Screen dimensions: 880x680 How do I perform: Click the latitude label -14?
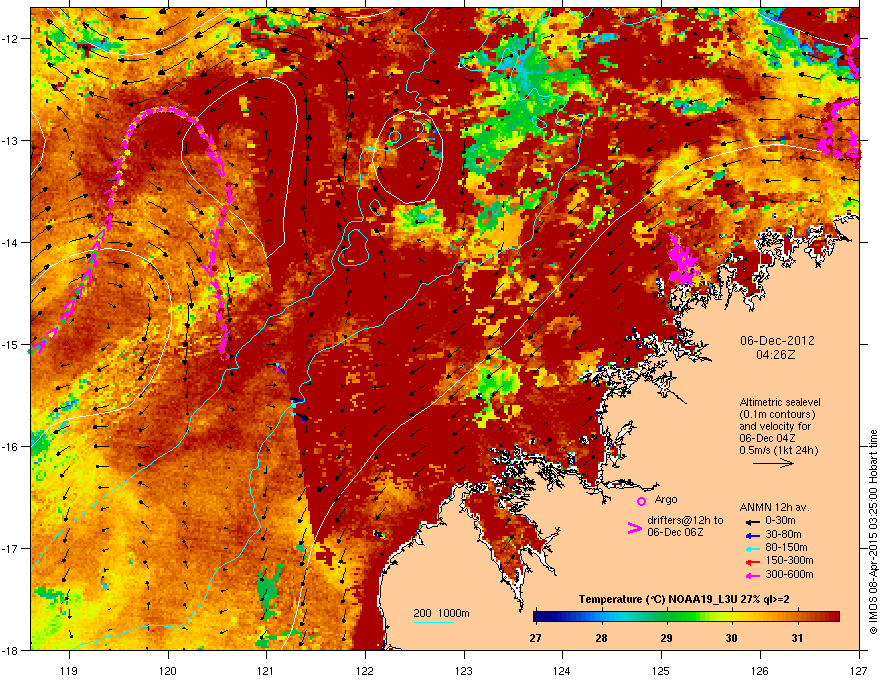(x=12, y=242)
